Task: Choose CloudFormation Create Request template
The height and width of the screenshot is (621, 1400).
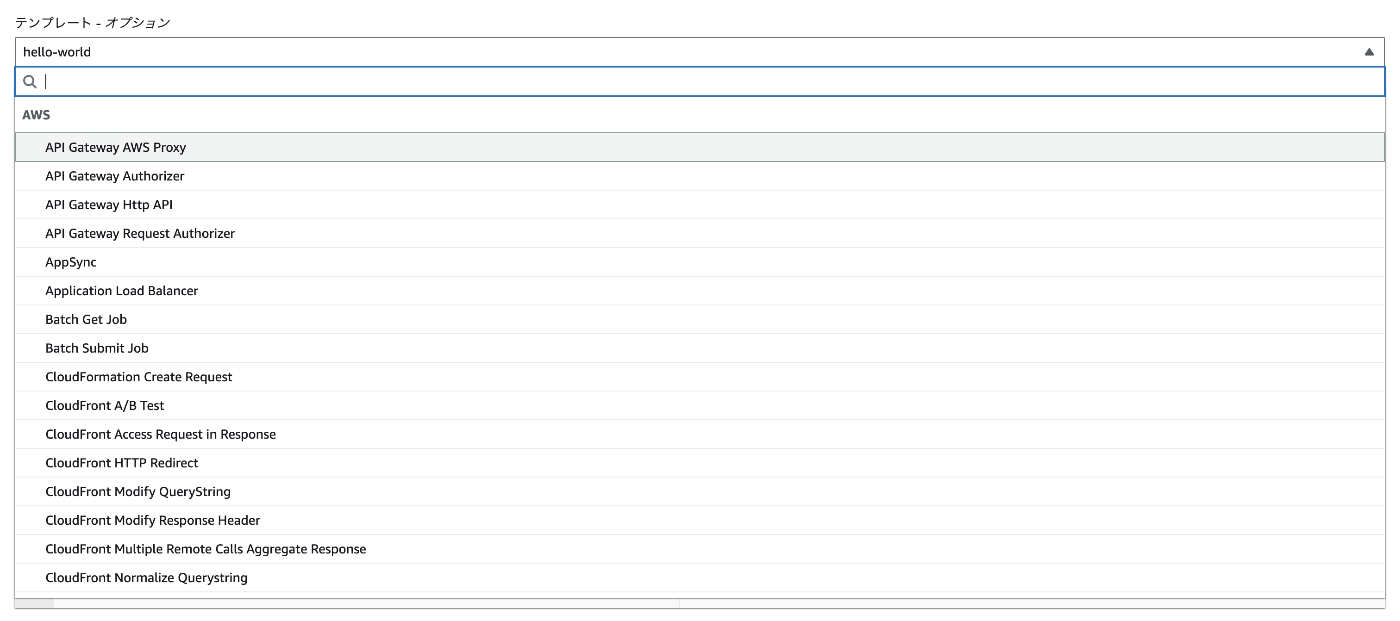Action: (700, 377)
